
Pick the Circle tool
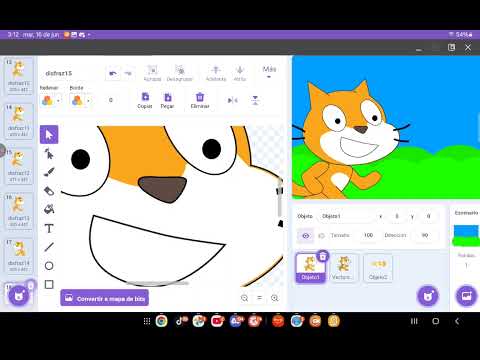click(x=49, y=266)
